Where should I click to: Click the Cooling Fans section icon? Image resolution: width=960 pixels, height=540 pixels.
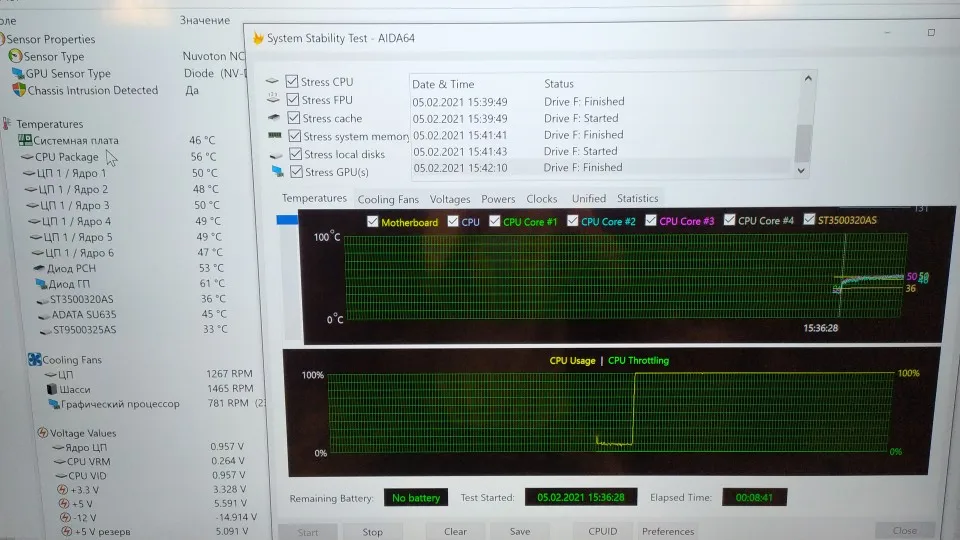pos(34,359)
